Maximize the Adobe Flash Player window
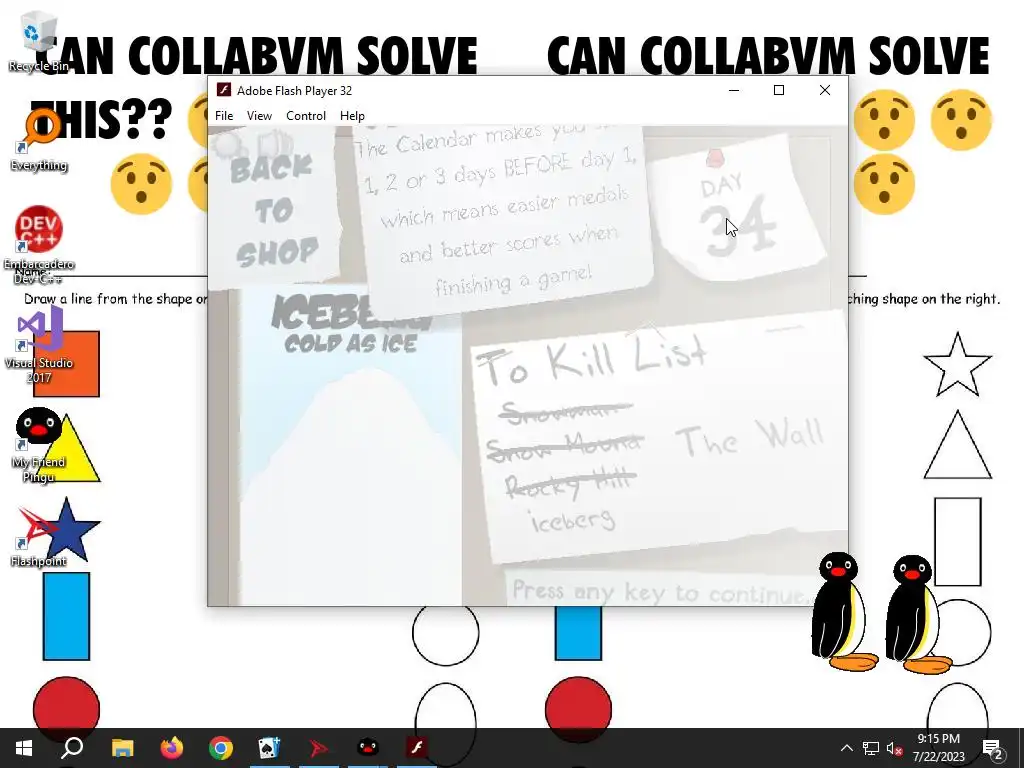 coord(778,90)
